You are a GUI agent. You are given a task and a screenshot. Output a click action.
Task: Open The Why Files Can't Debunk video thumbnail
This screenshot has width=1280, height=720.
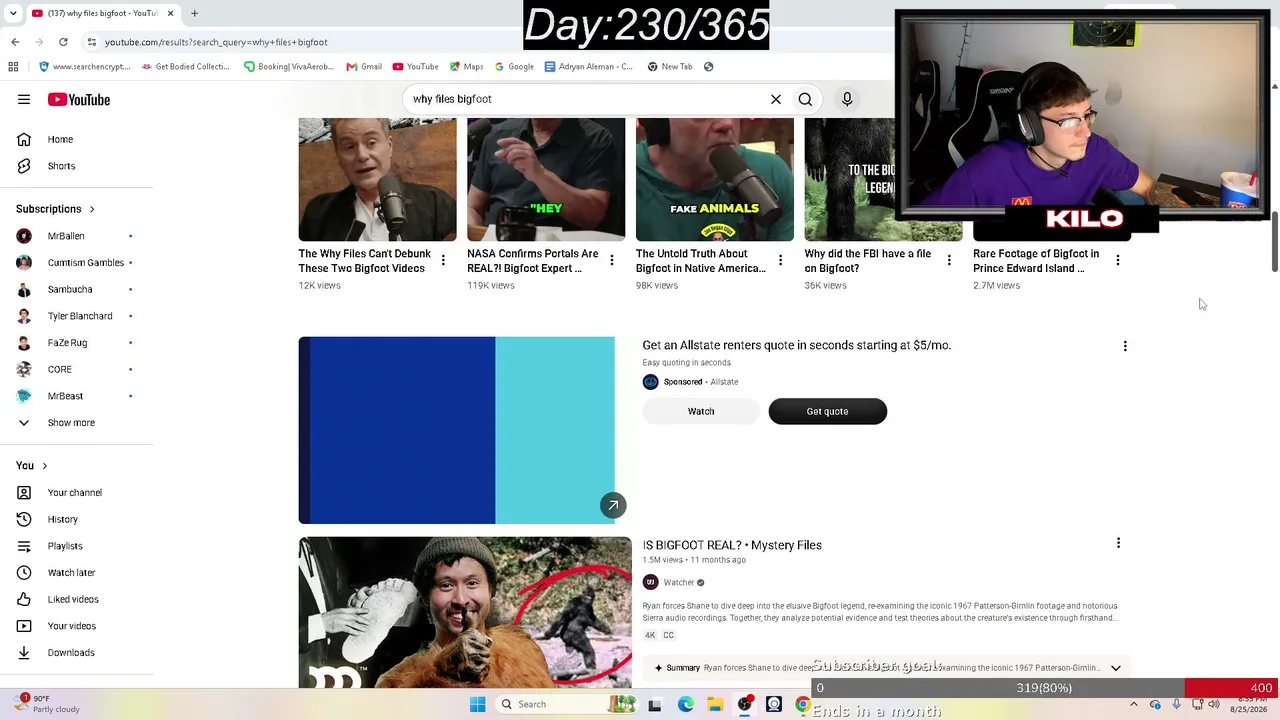coord(377,179)
